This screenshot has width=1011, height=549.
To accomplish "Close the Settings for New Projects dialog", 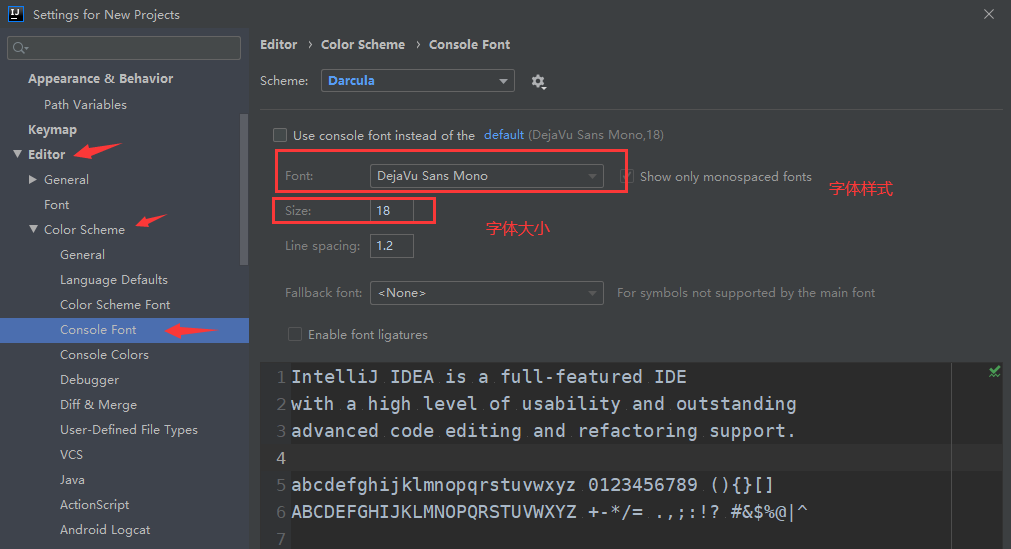I will pyautogui.click(x=988, y=14).
